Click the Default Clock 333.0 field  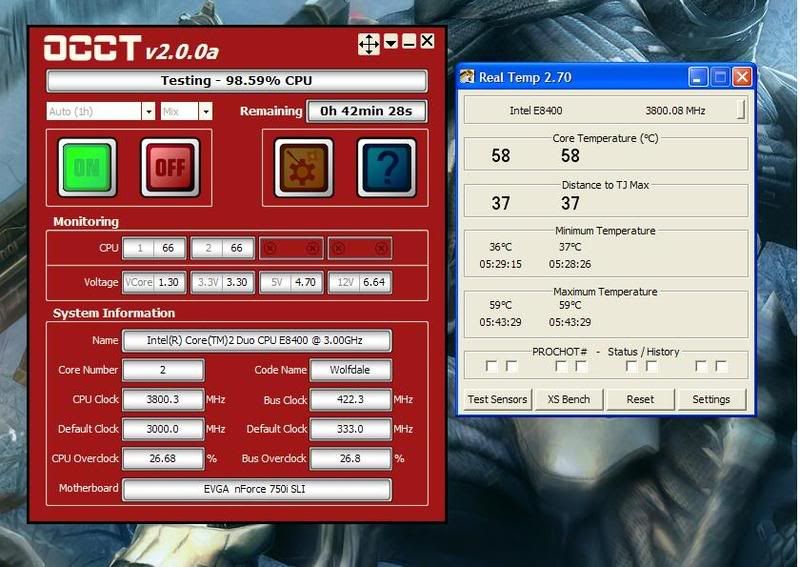click(351, 429)
